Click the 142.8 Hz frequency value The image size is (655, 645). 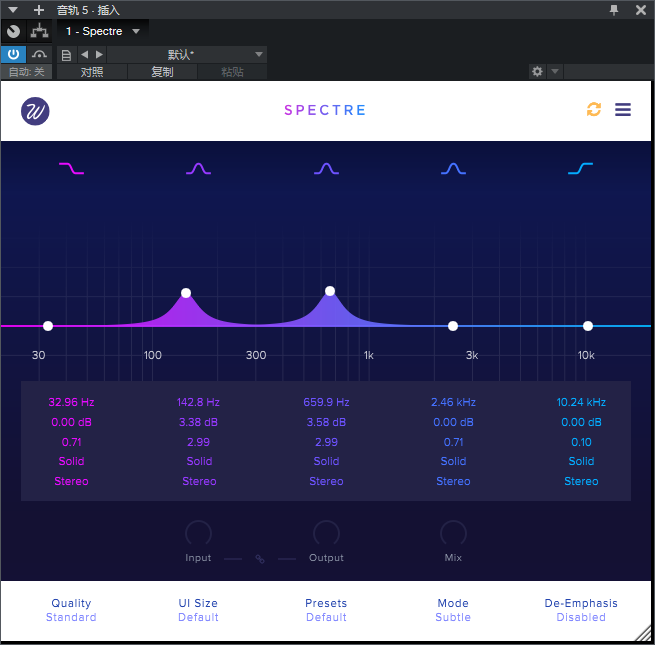tap(198, 402)
